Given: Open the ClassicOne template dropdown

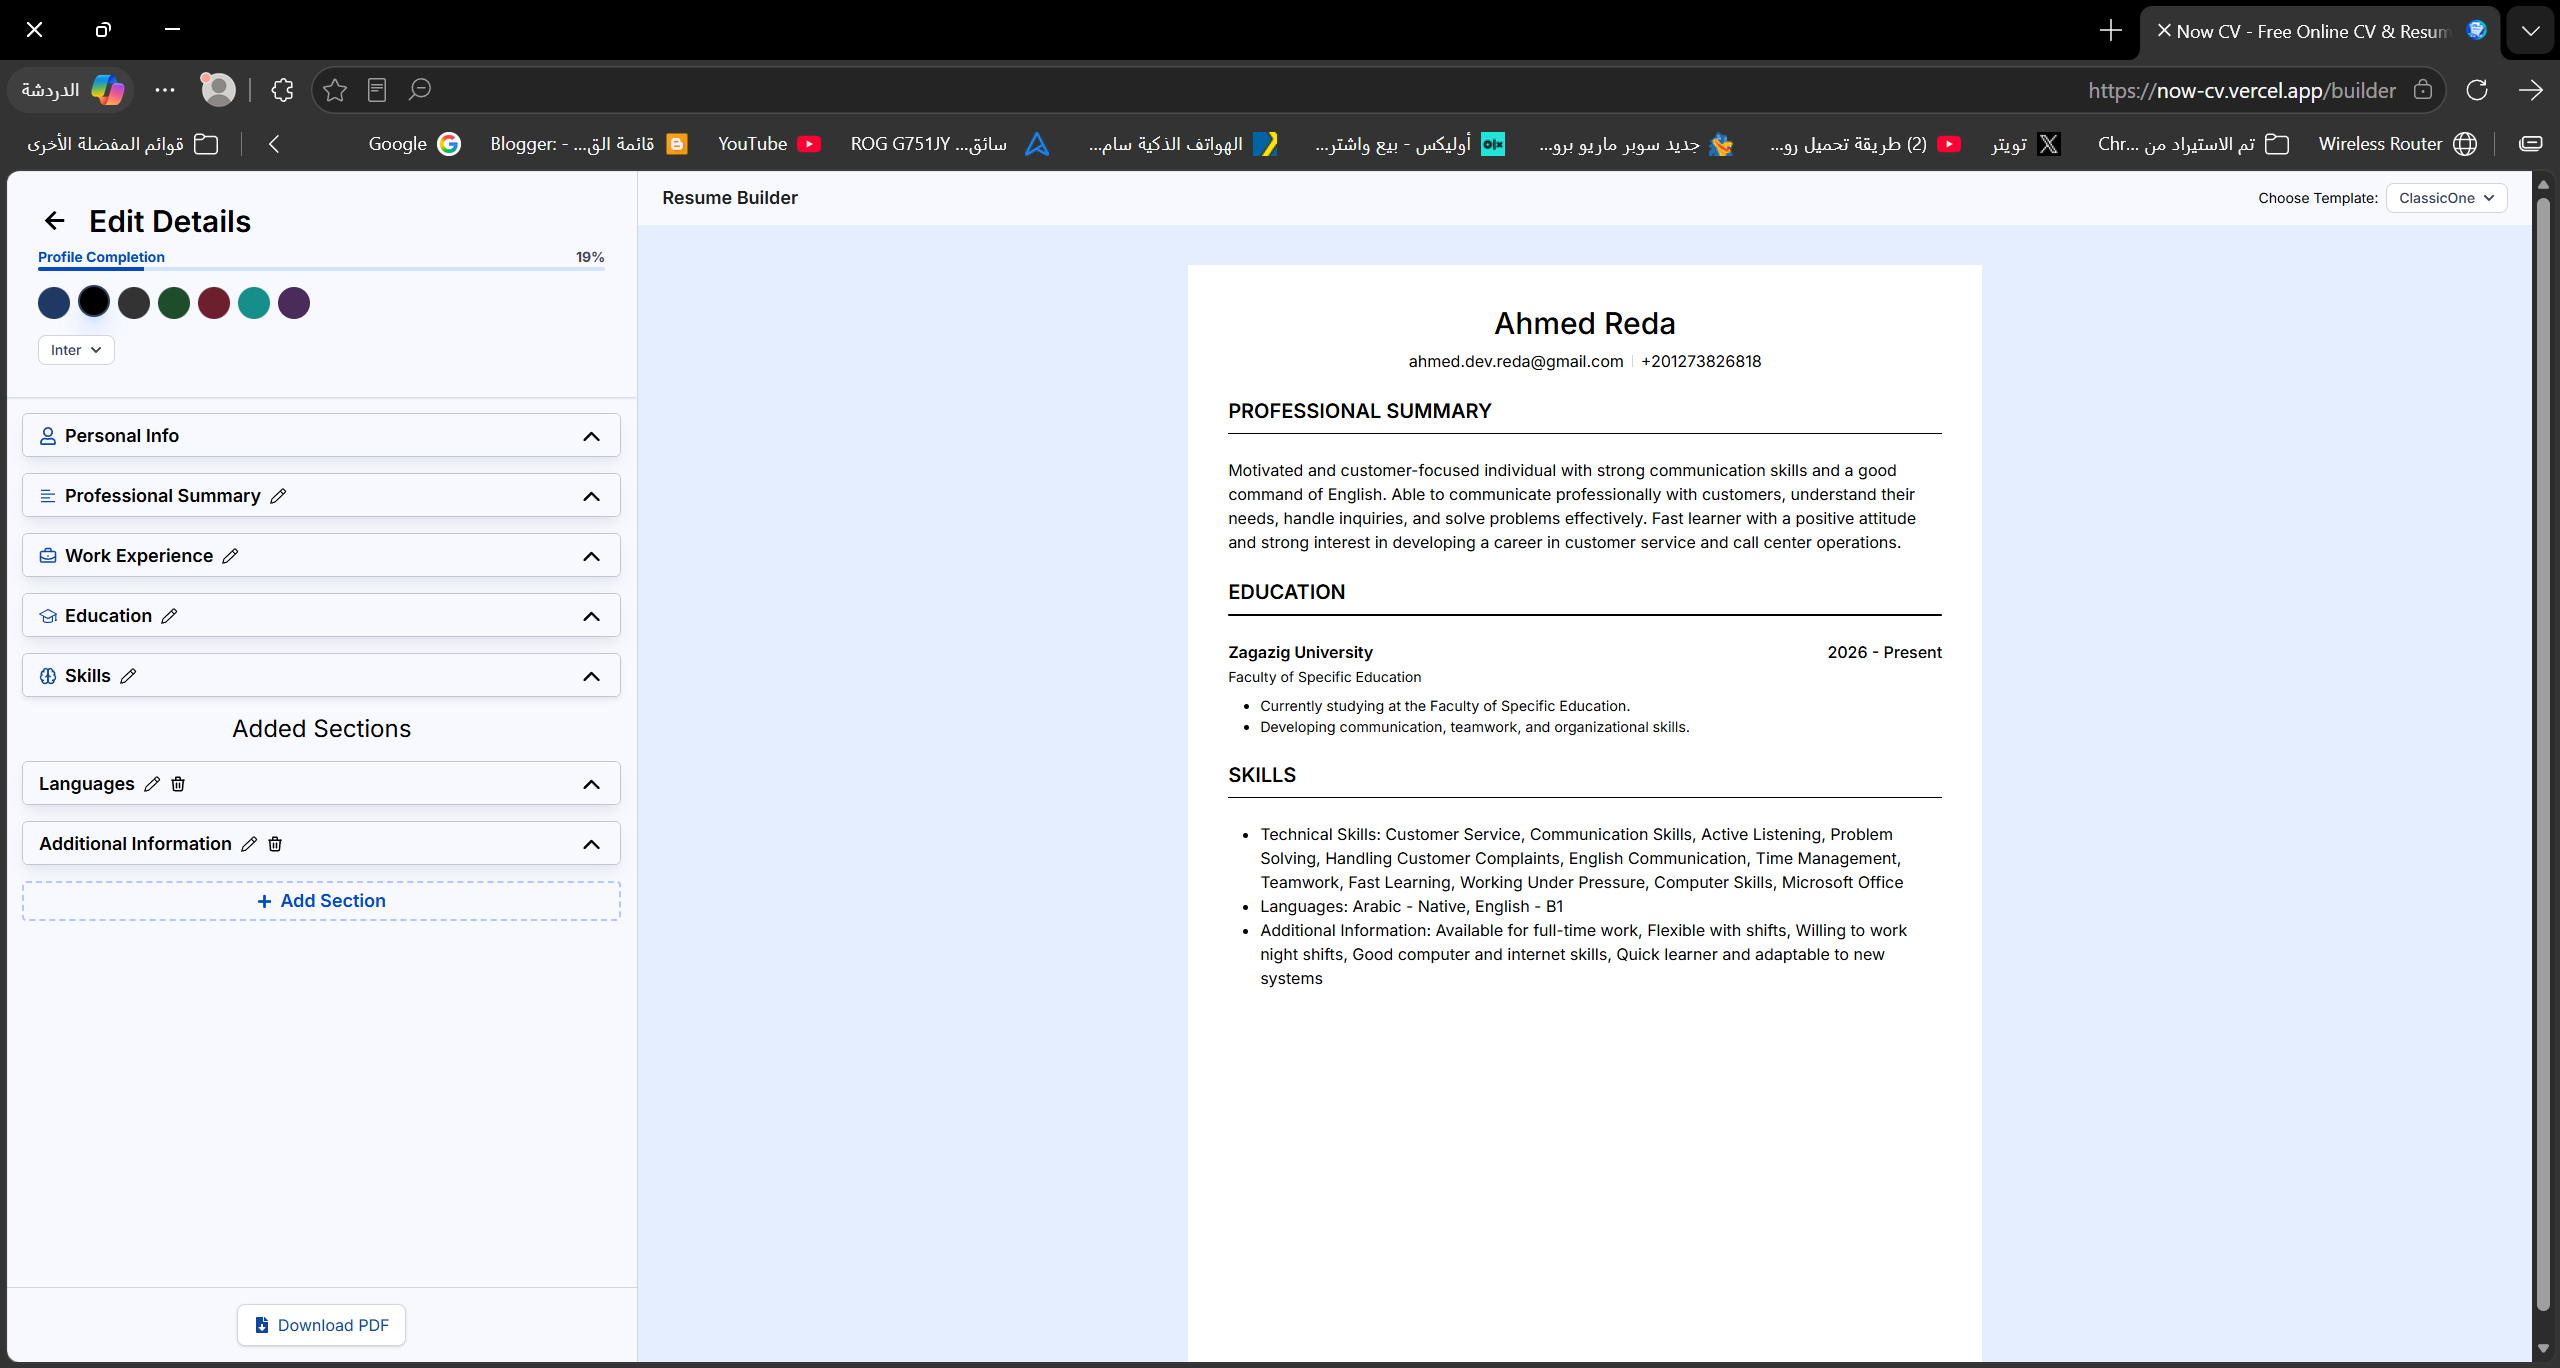Looking at the screenshot, I should point(2446,198).
